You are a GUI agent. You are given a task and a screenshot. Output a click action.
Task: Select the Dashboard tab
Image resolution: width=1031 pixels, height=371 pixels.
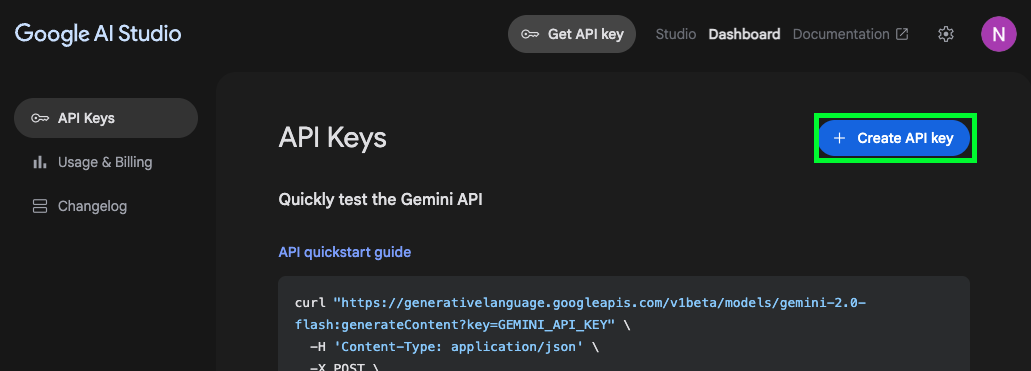pos(744,34)
